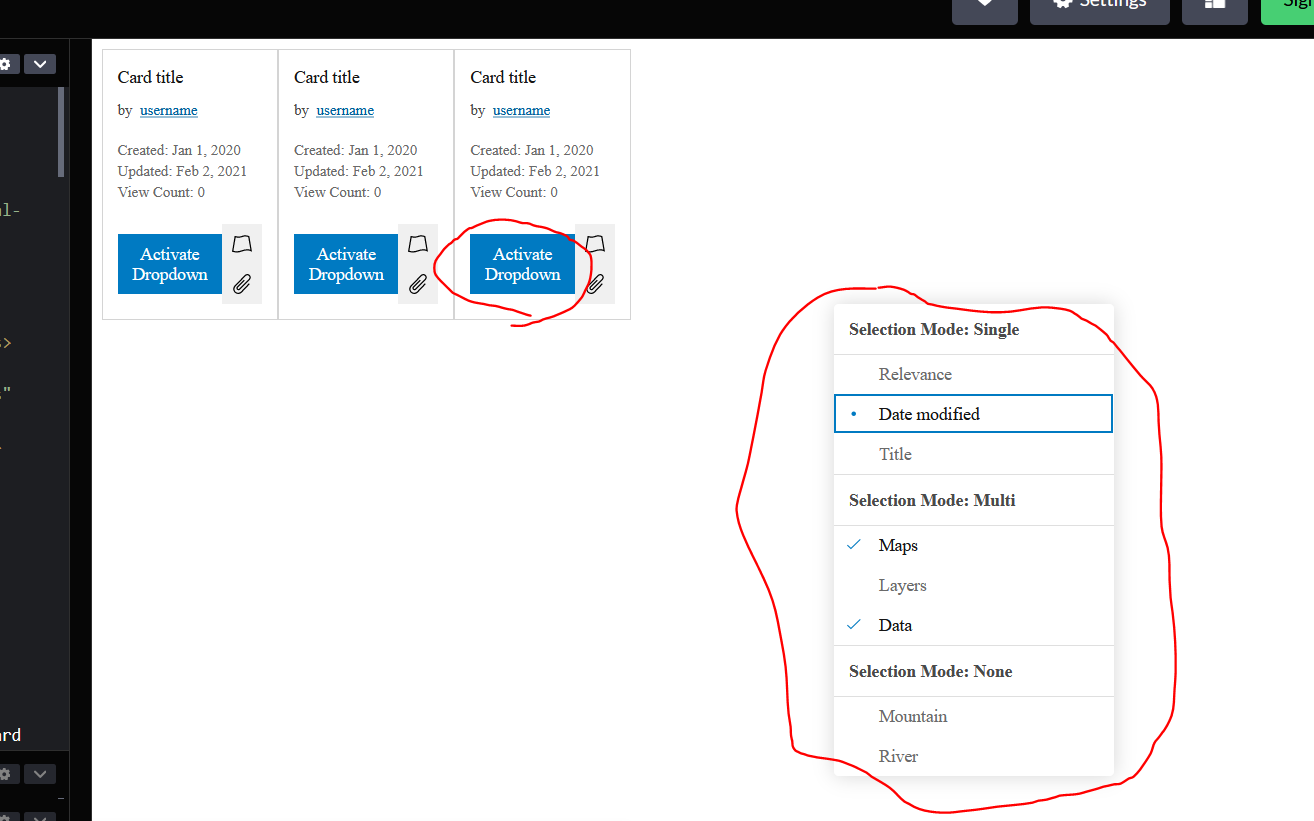Viewport: 1314px width, 821px height.
Task: Open Settings using the gear icon
Action: [1099, 4]
